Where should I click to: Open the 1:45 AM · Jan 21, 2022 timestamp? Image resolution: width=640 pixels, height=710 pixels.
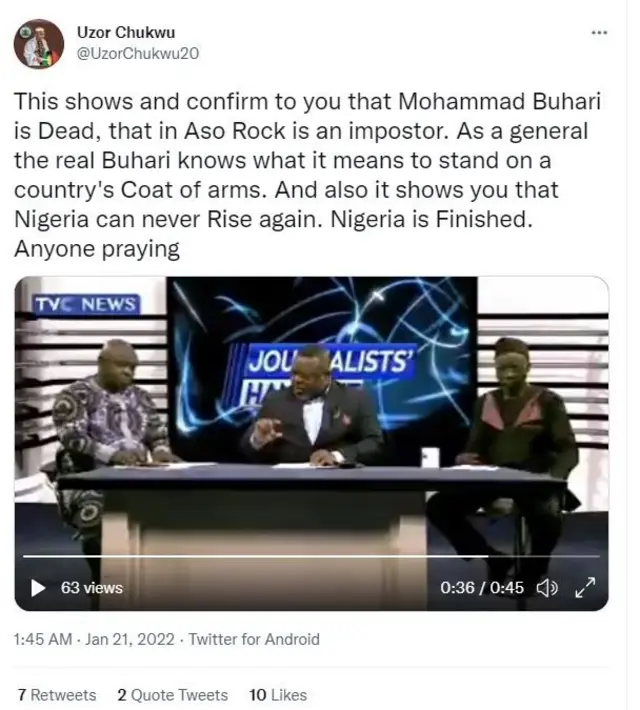click(95, 639)
